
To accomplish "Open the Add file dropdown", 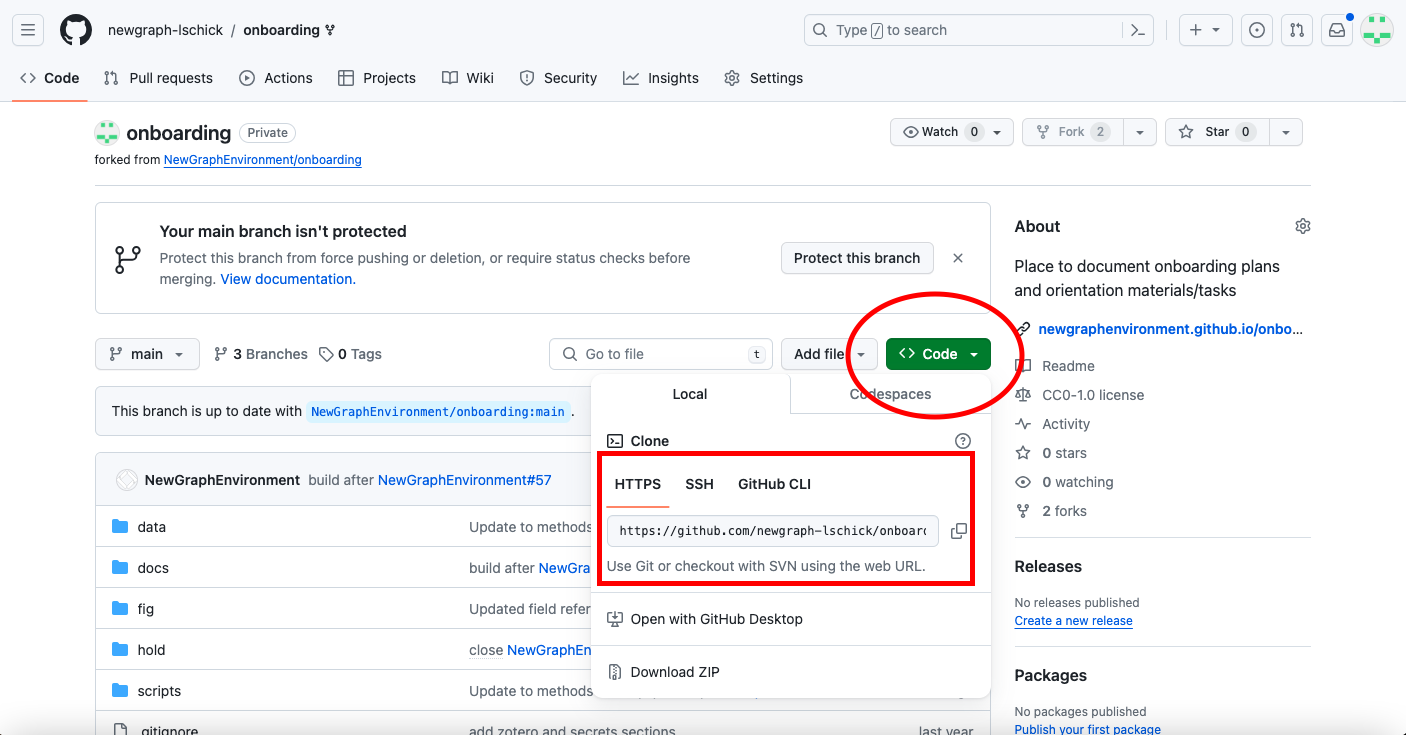I will click(x=829, y=354).
